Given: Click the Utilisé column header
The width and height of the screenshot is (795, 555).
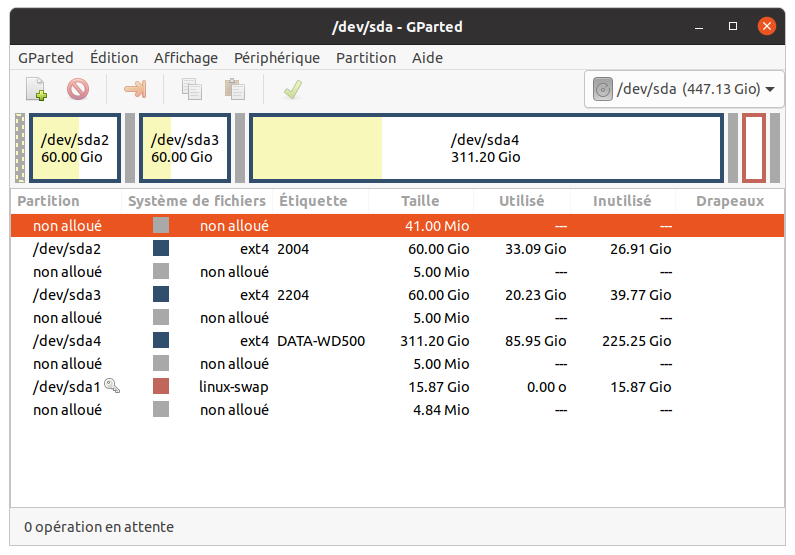Looking at the screenshot, I should 522,201.
